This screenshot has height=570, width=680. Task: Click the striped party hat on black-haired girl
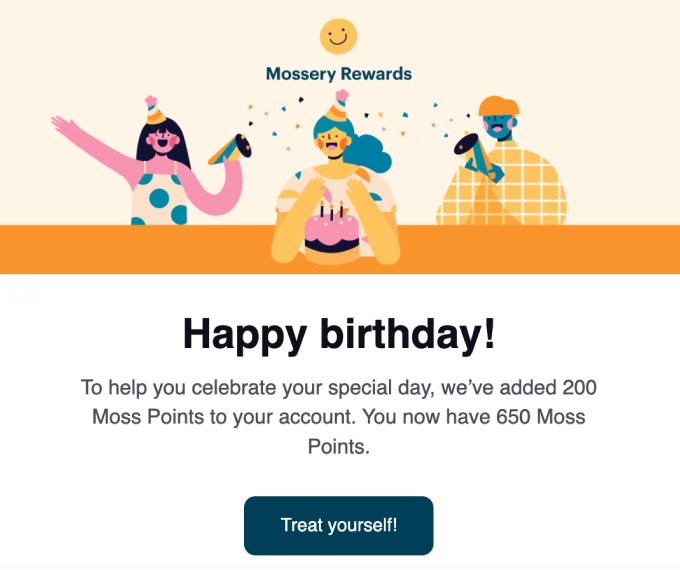point(154,110)
